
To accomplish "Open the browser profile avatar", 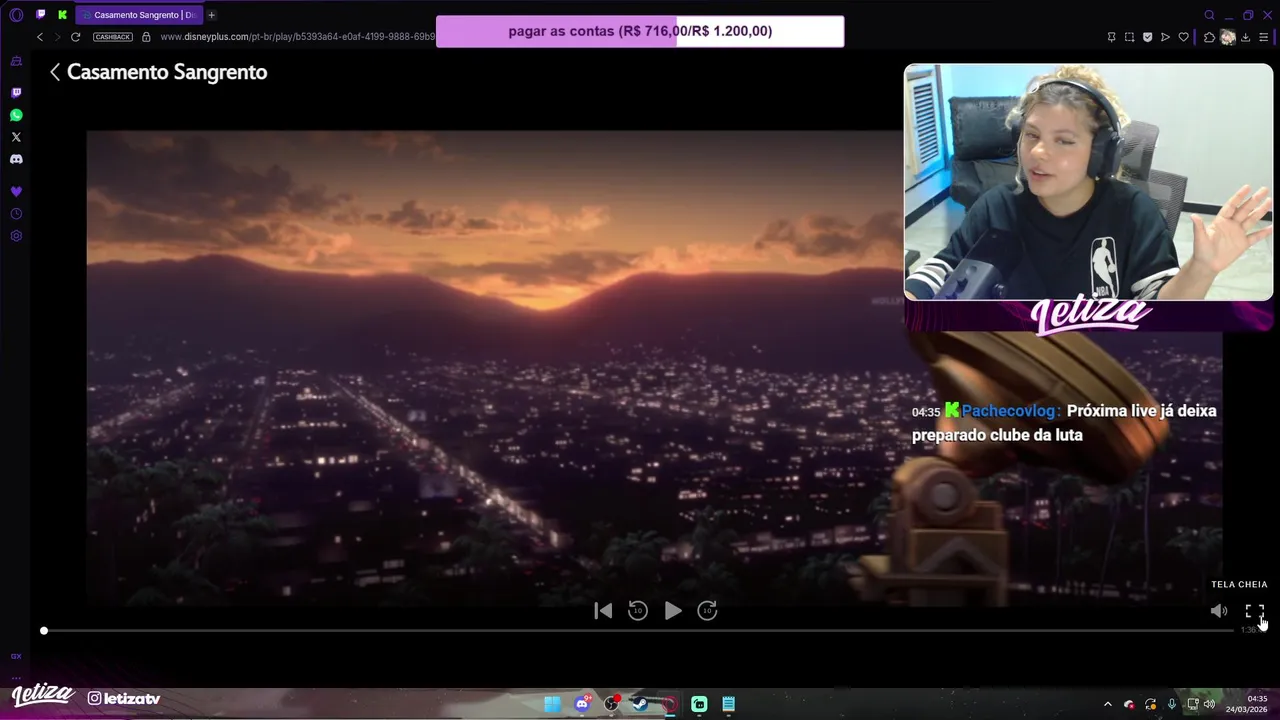I will click(x=1227, y=37).
